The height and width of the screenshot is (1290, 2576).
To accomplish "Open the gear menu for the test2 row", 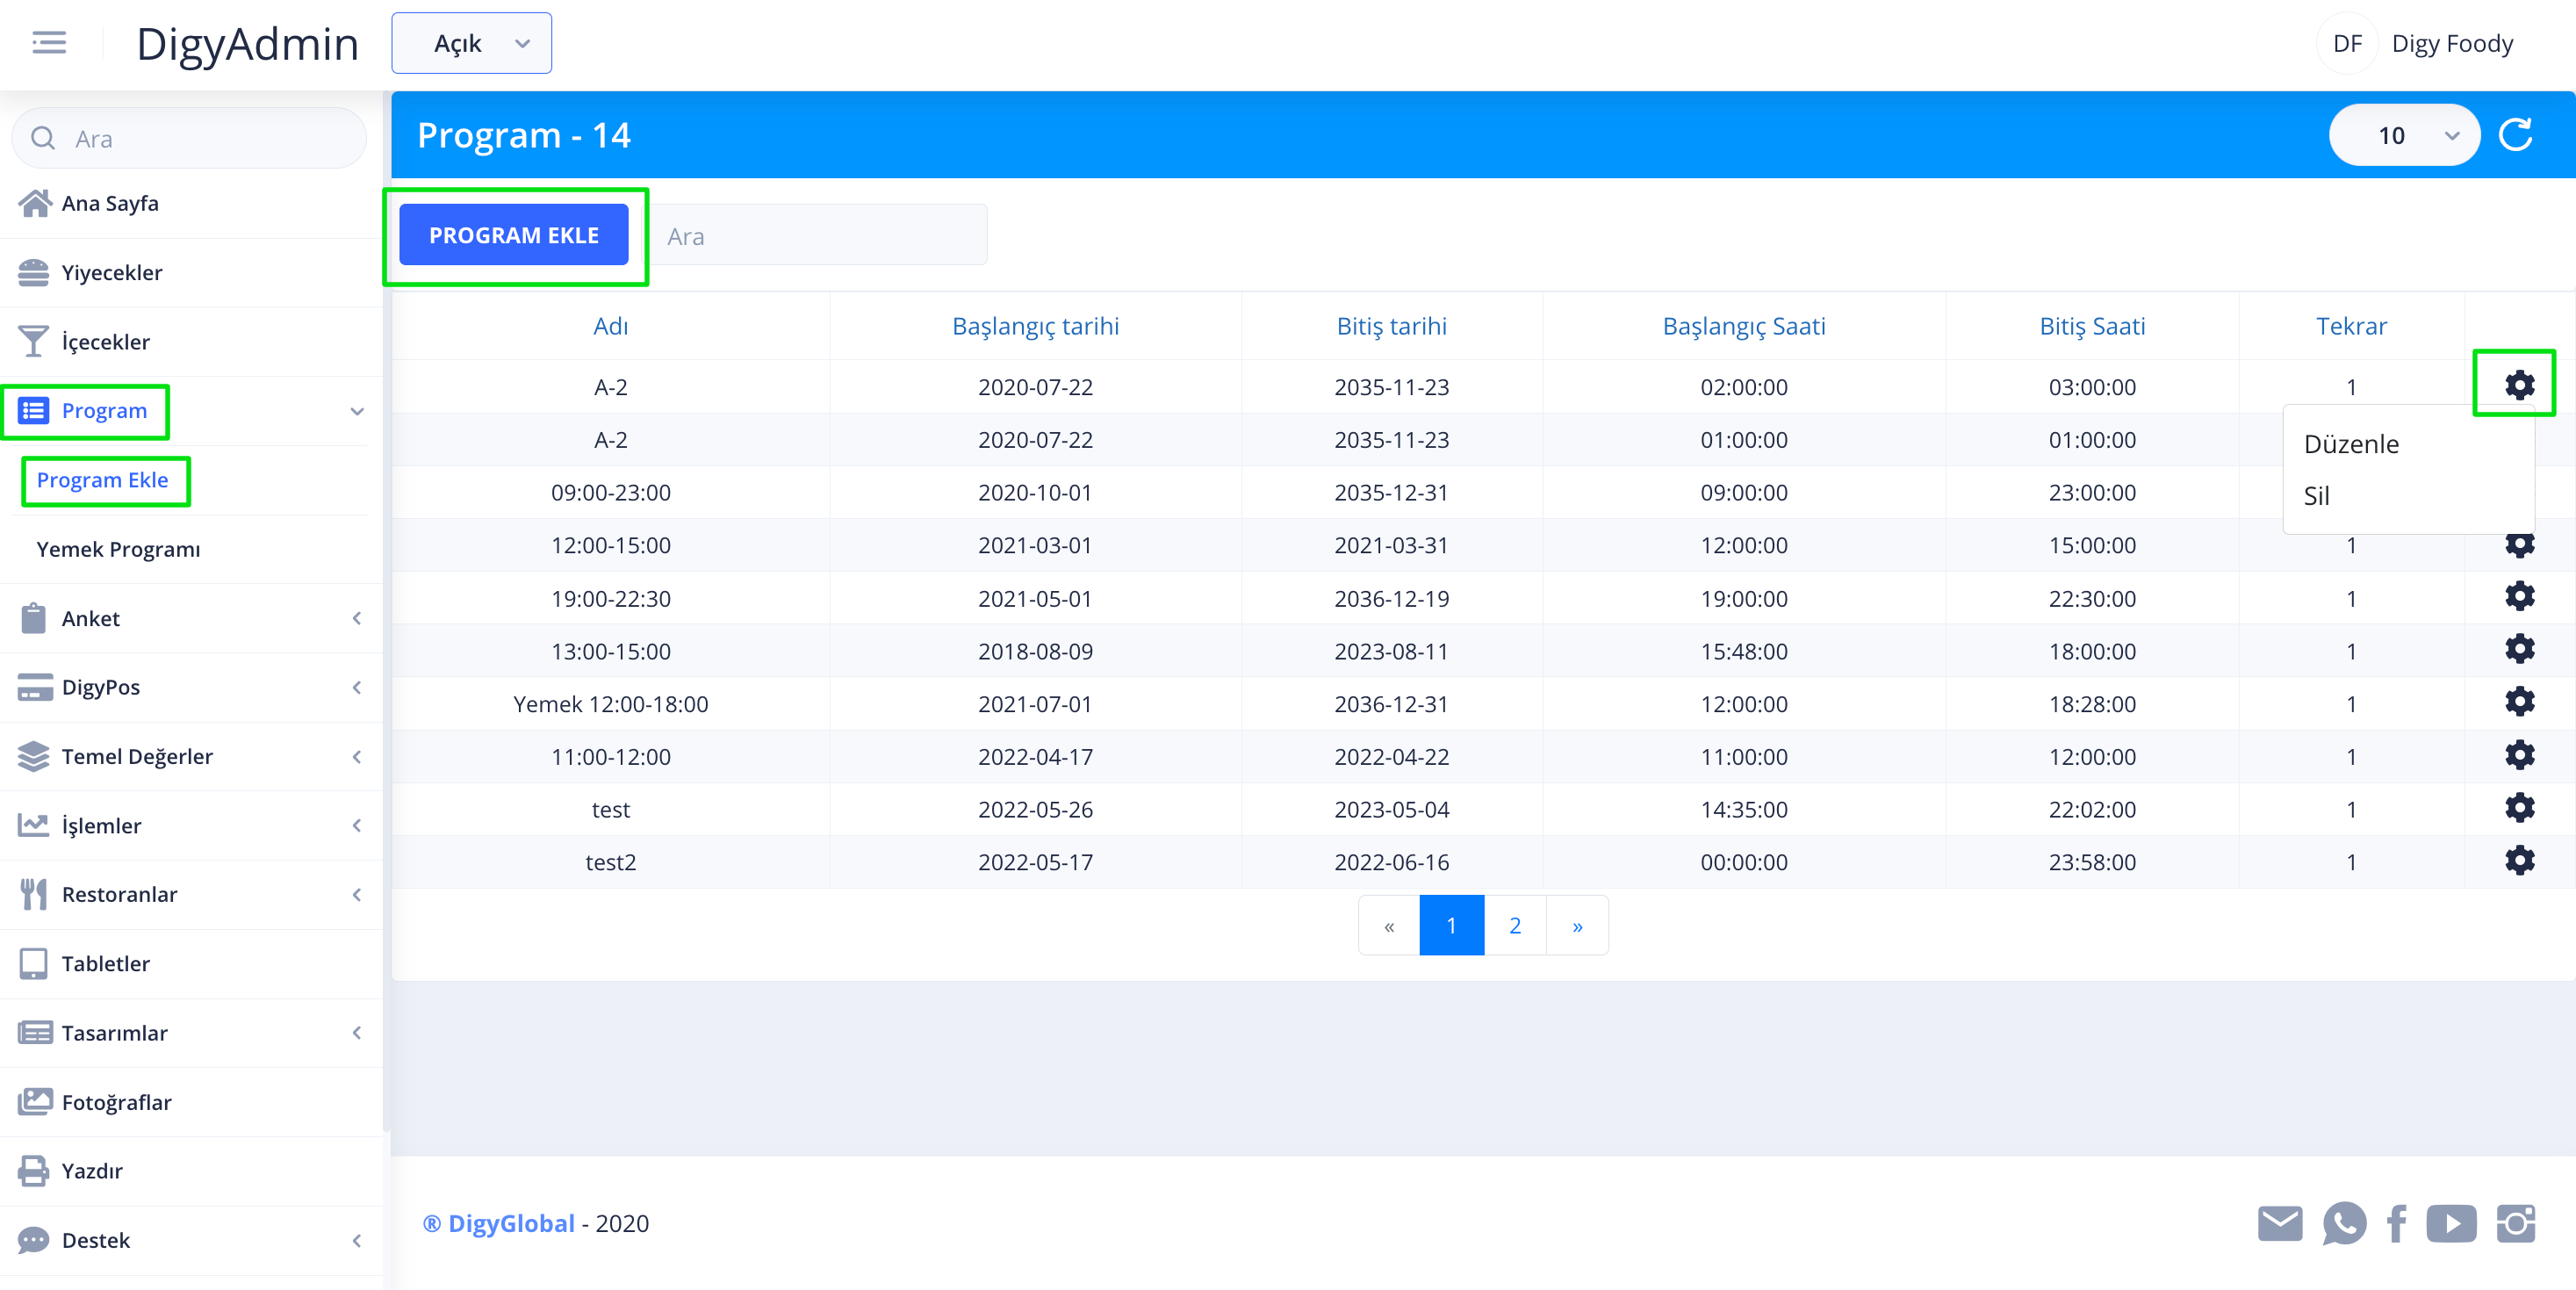I will pos(2518,860).
